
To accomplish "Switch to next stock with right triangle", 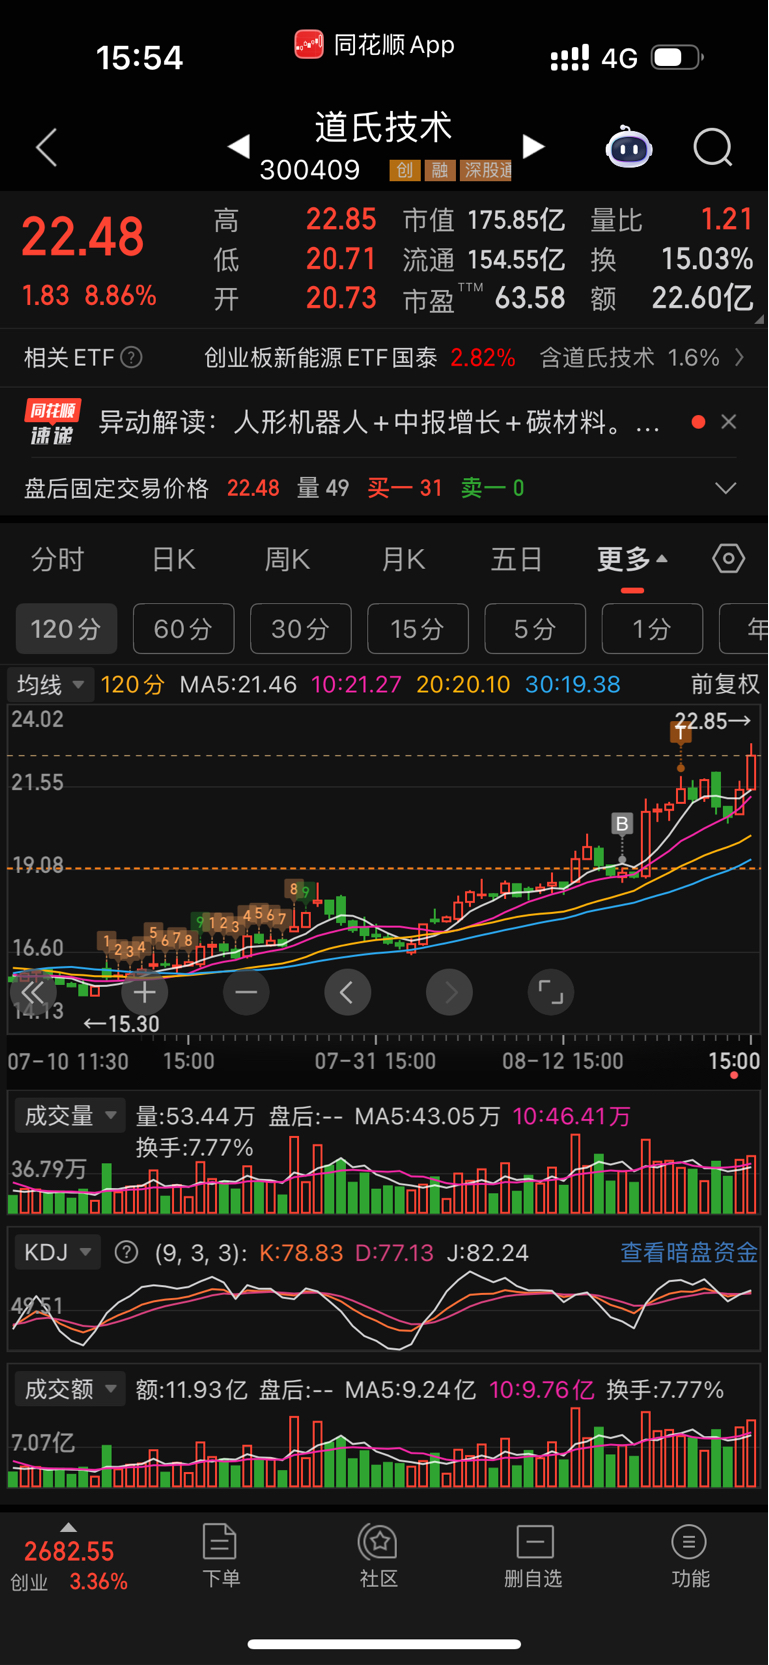I will (534, 147).
